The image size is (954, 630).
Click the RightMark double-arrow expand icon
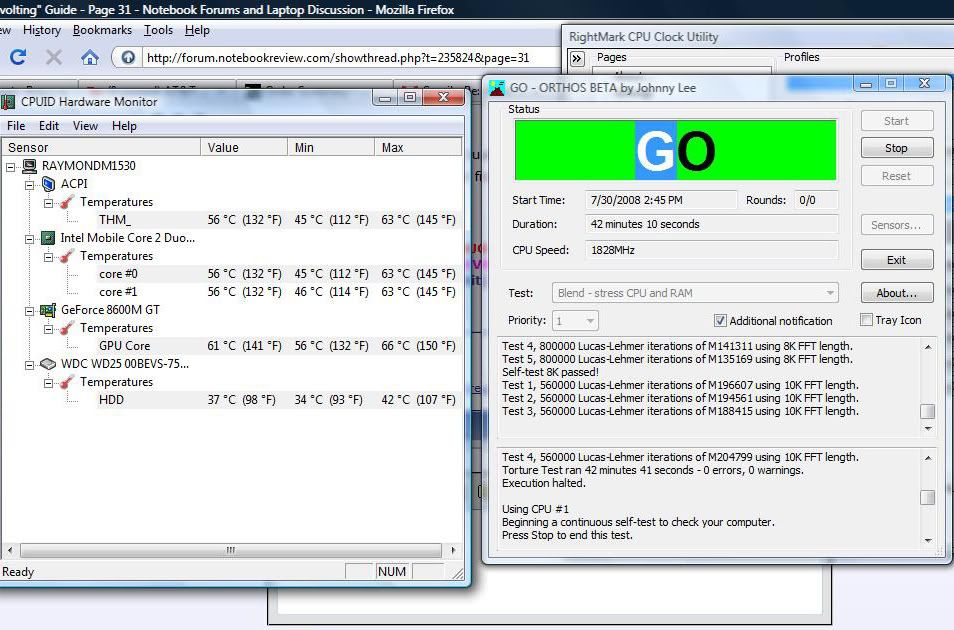(577, 58)
